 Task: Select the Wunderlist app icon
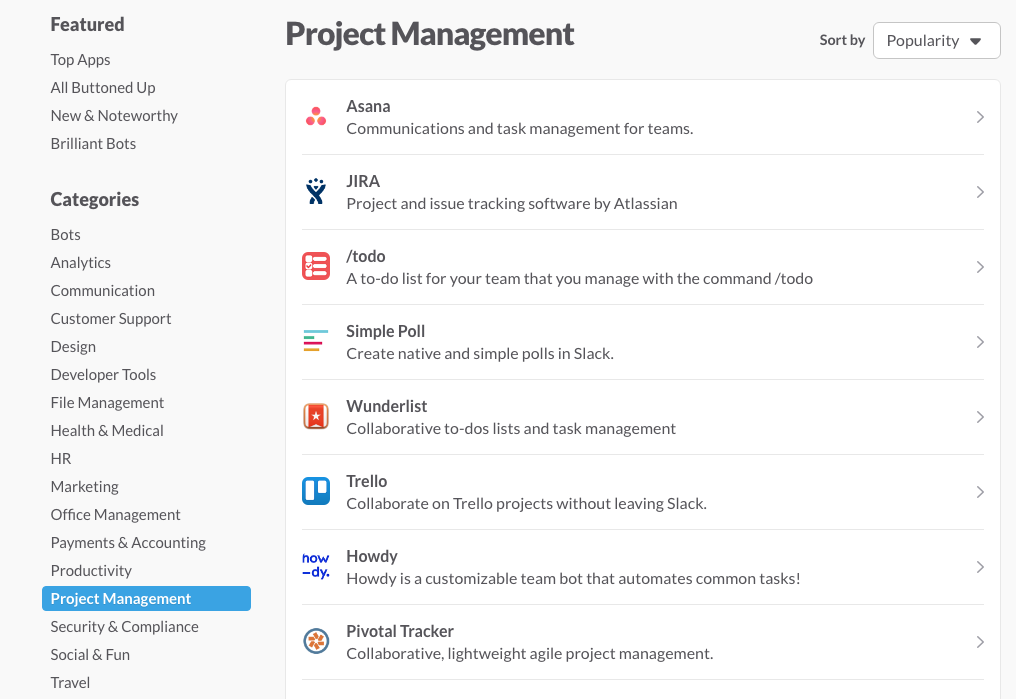click(x=316, y=416)
